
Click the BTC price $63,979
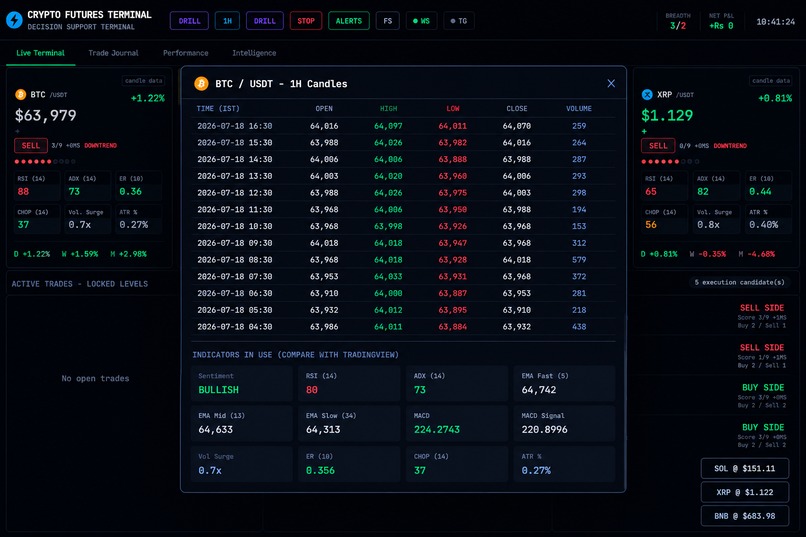click(x=46, y=115)
